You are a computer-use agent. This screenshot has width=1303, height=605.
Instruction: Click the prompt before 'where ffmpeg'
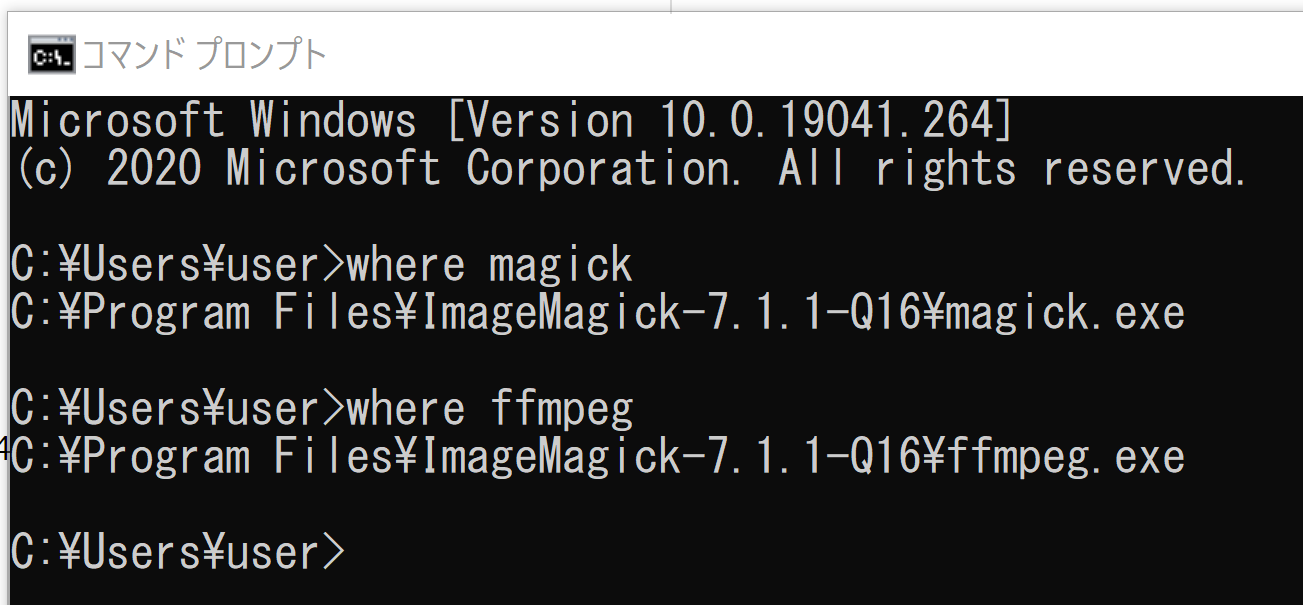pyautogui.click(x=178, y=409)
